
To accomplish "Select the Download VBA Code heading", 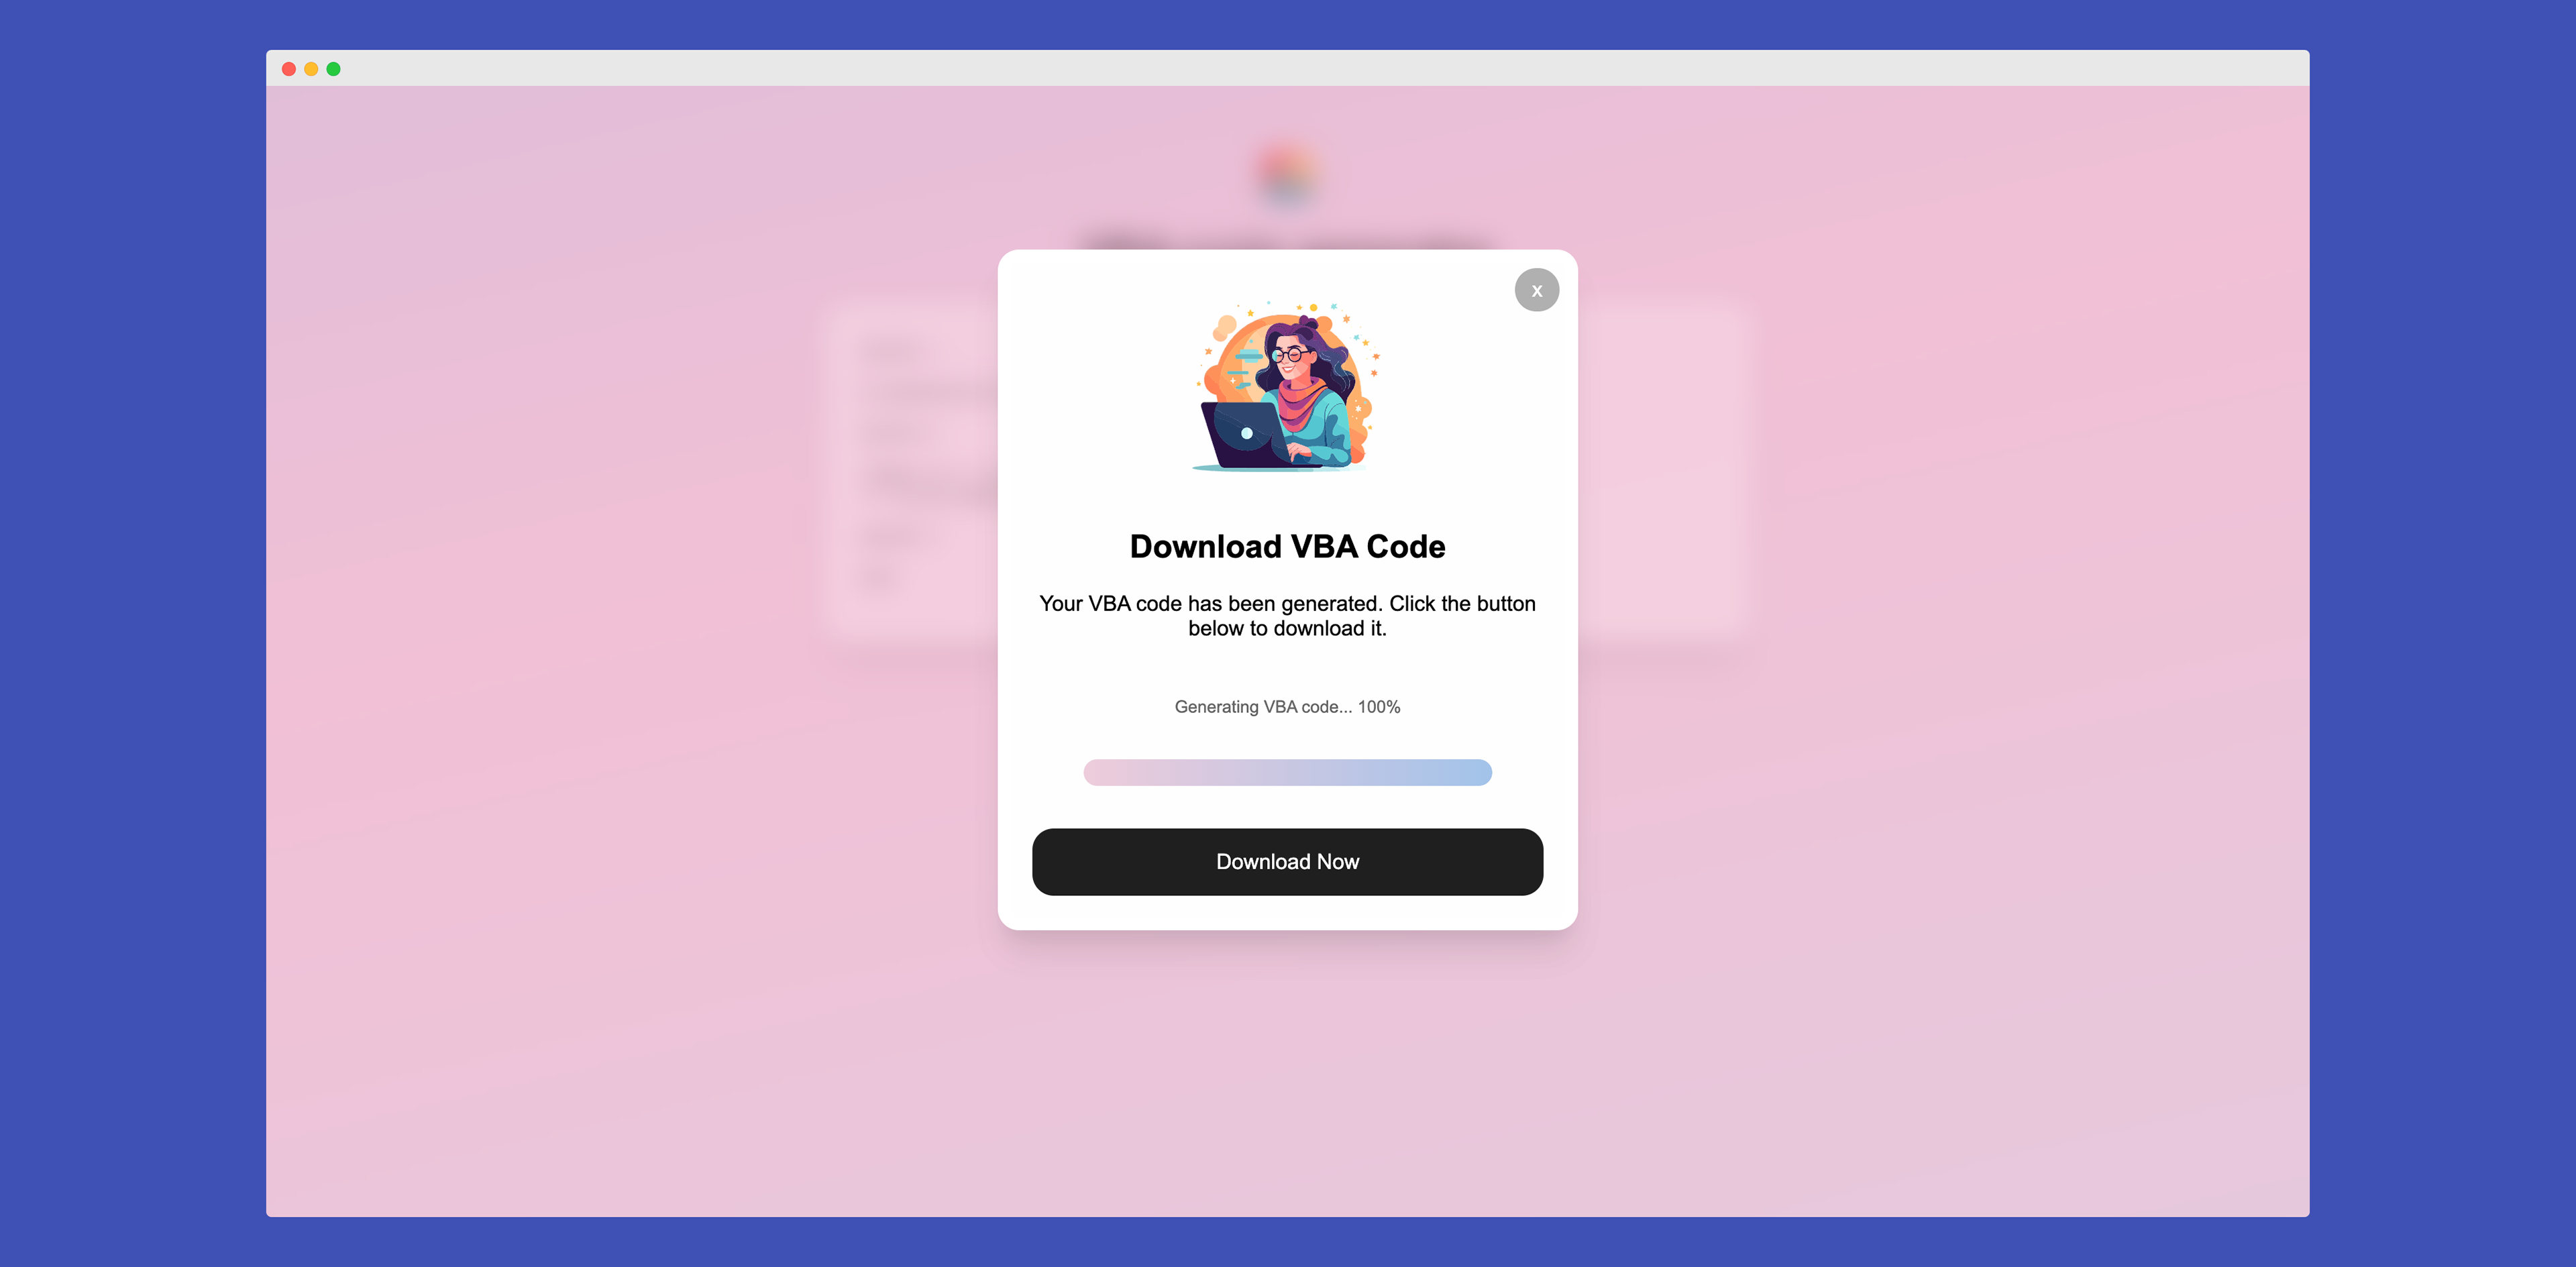I will point(1287,546).
